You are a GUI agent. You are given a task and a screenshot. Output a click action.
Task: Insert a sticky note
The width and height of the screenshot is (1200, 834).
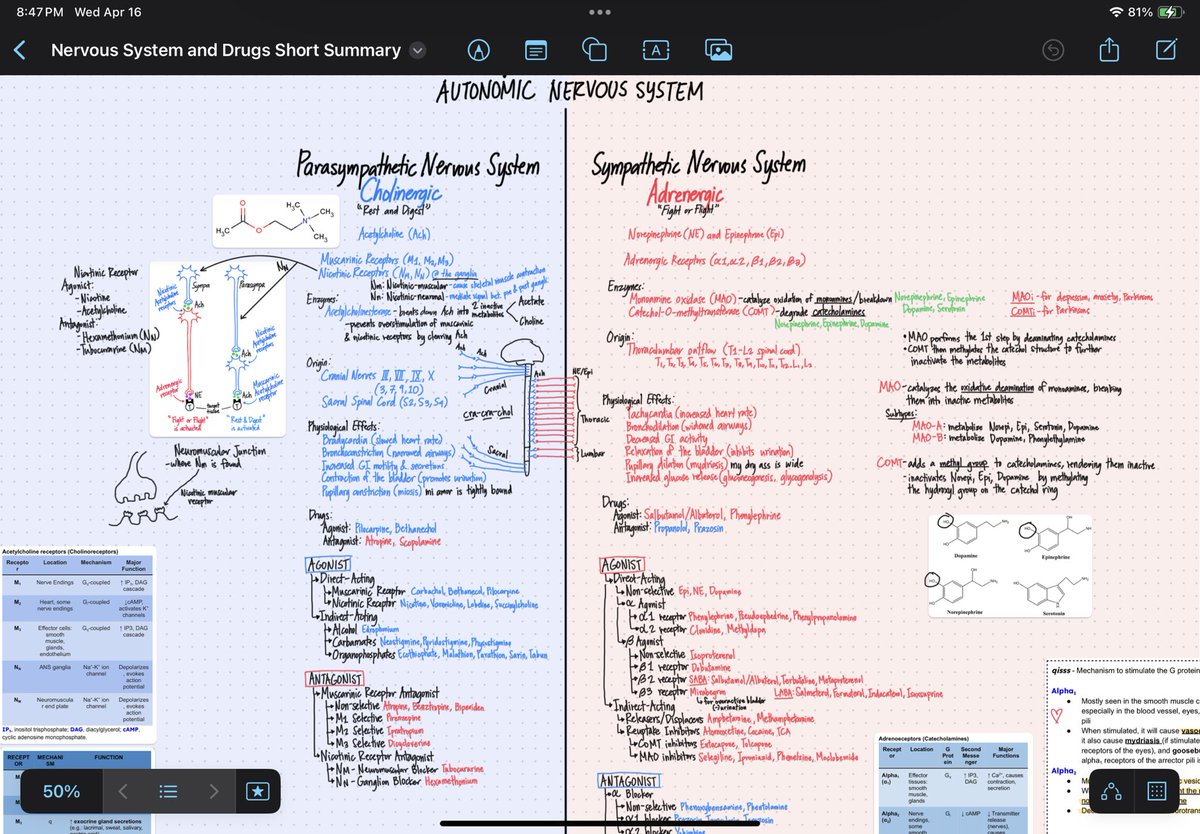click(536, 49)
